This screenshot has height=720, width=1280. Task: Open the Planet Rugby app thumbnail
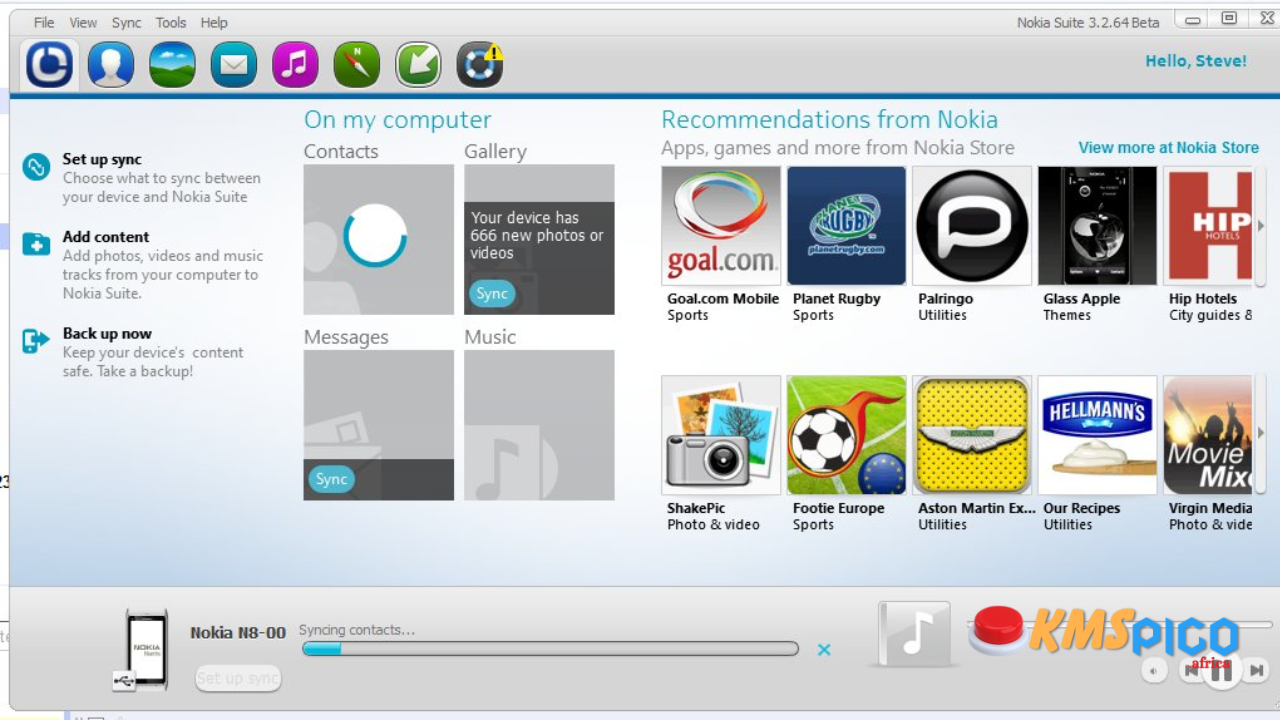(846, 226)
